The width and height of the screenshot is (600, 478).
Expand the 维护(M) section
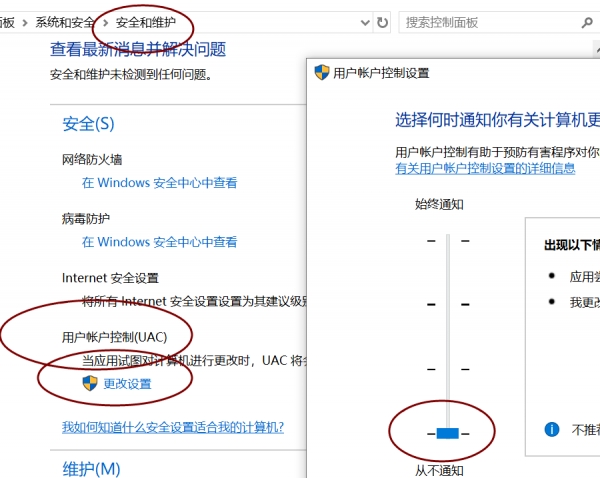pos(91,469)
